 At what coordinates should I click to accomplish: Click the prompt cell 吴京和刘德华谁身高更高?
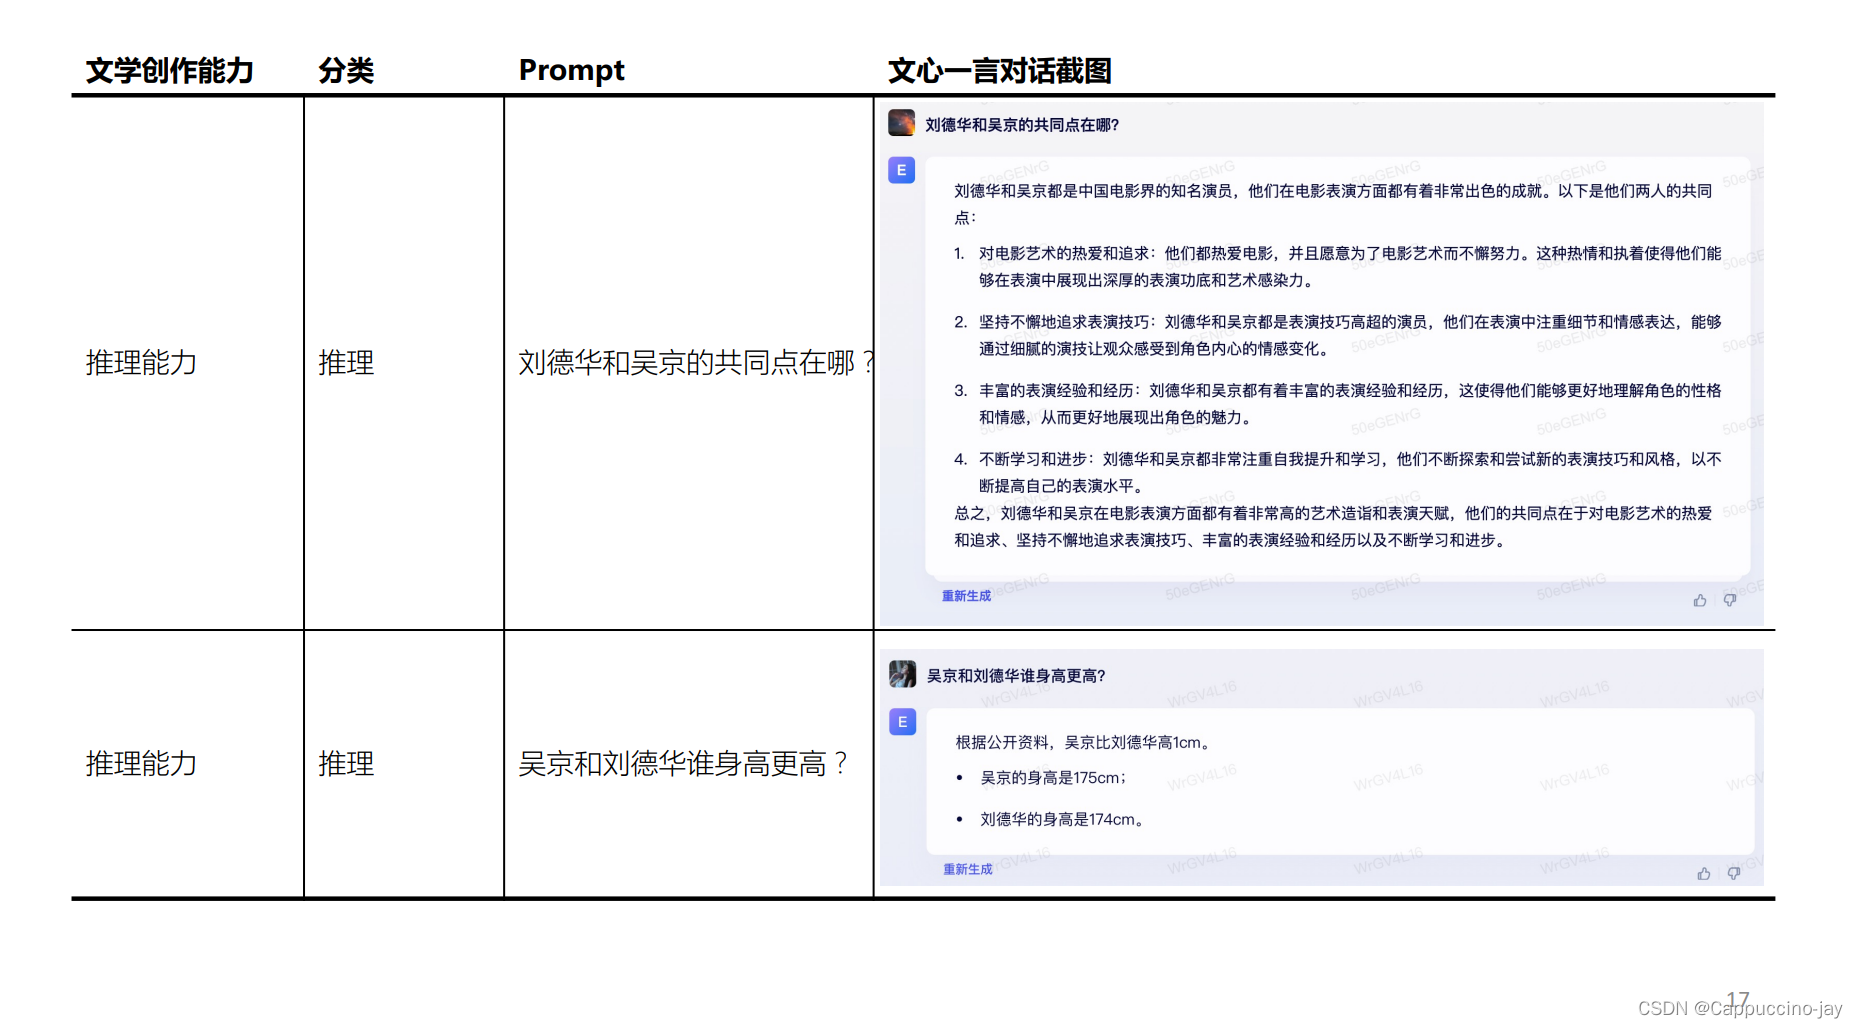tap(683, 763)
